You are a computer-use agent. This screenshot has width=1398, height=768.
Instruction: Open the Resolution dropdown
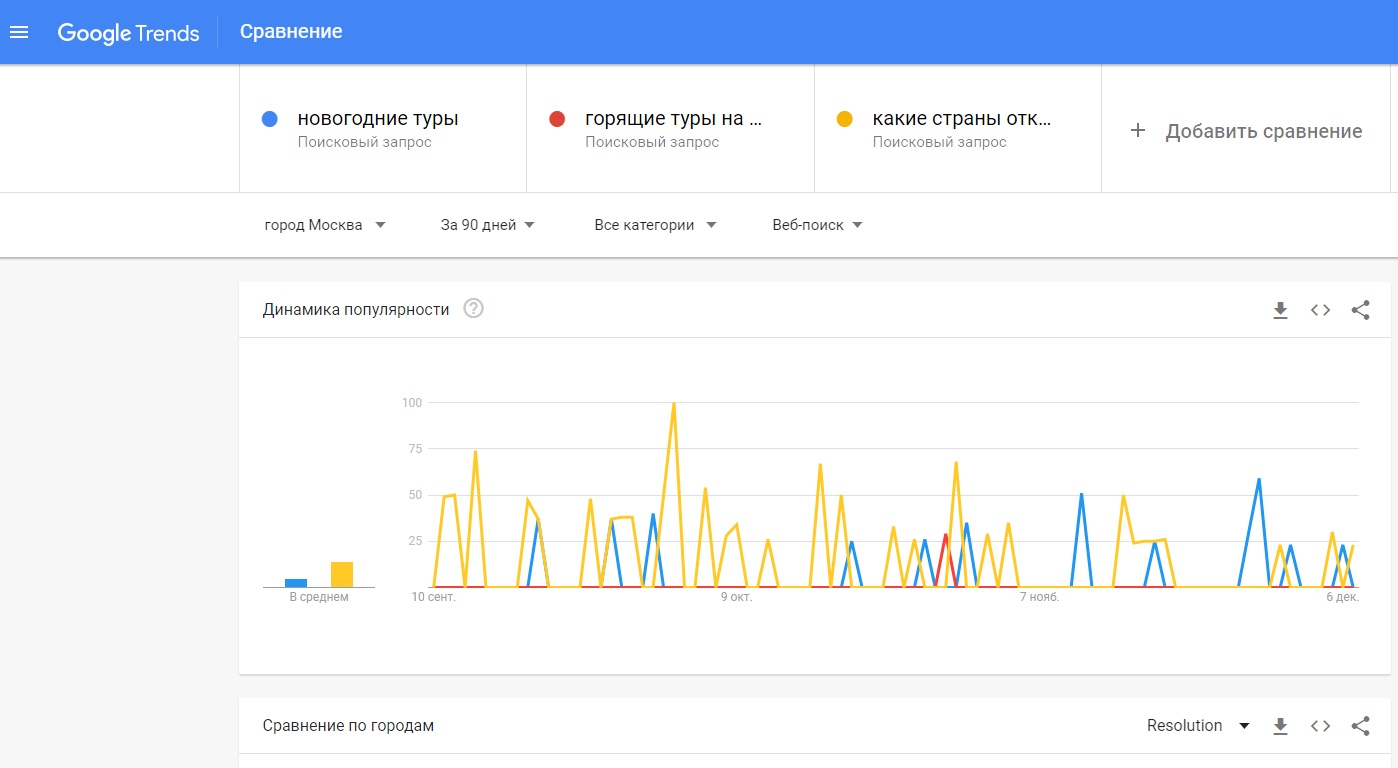[x=1198, y=726]
